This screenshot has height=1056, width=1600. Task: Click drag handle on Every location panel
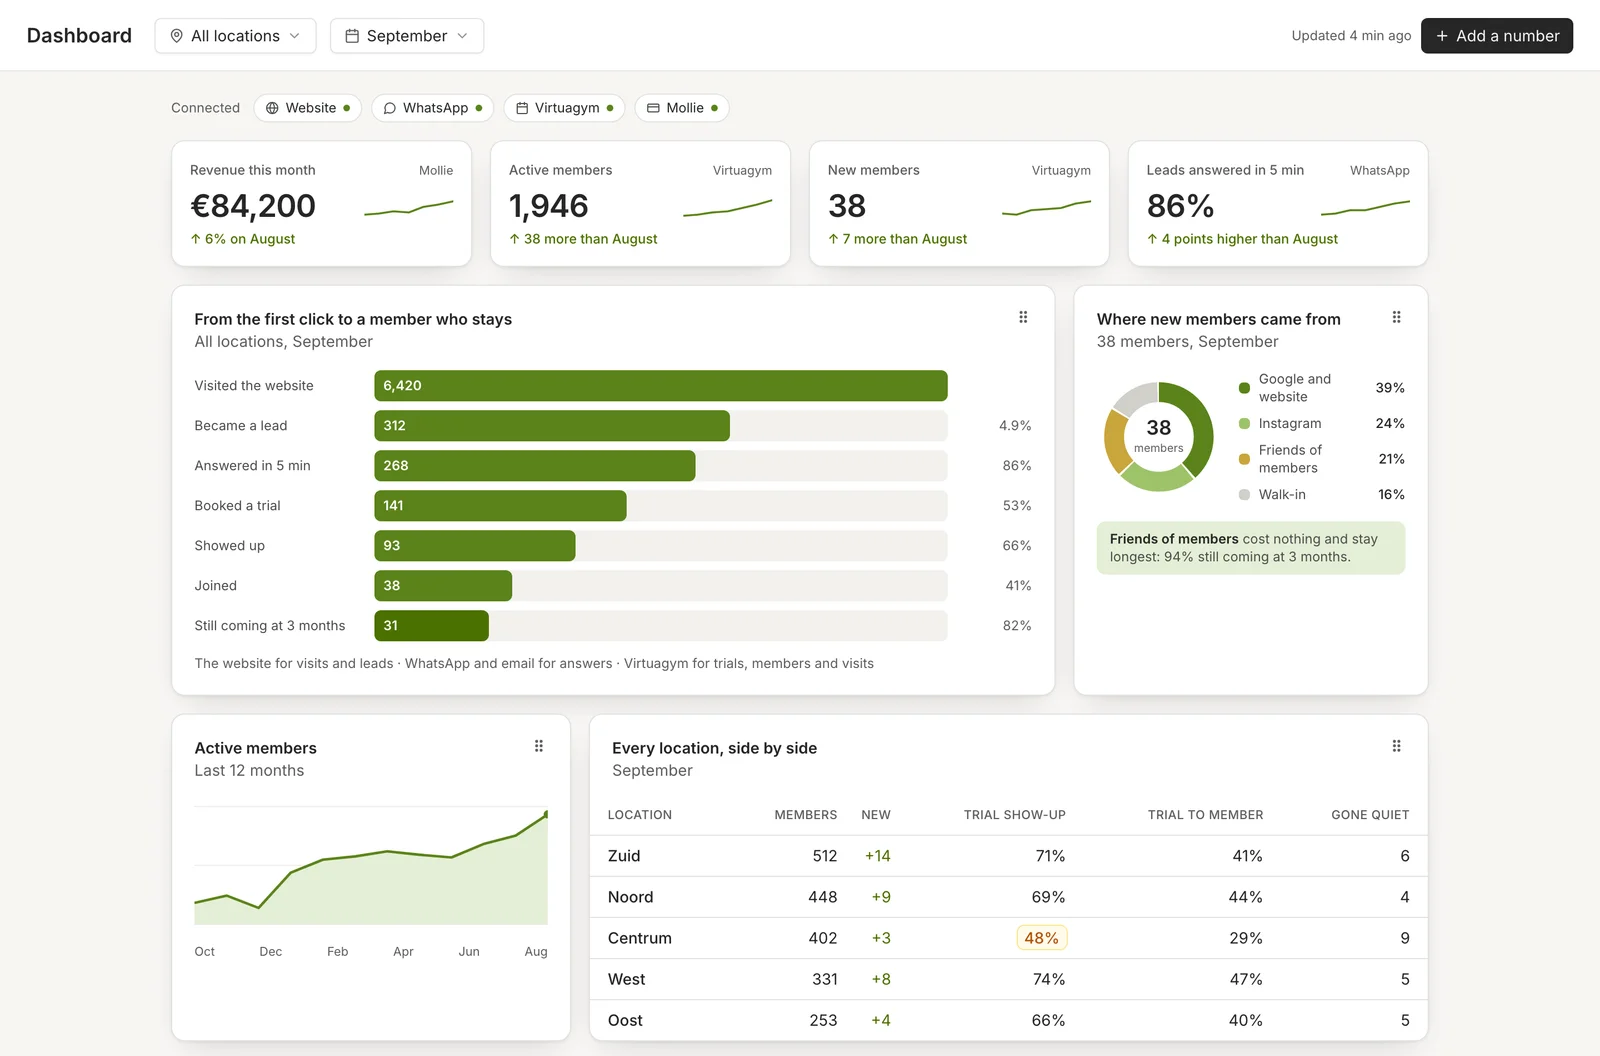click(x=1397, y=746)
